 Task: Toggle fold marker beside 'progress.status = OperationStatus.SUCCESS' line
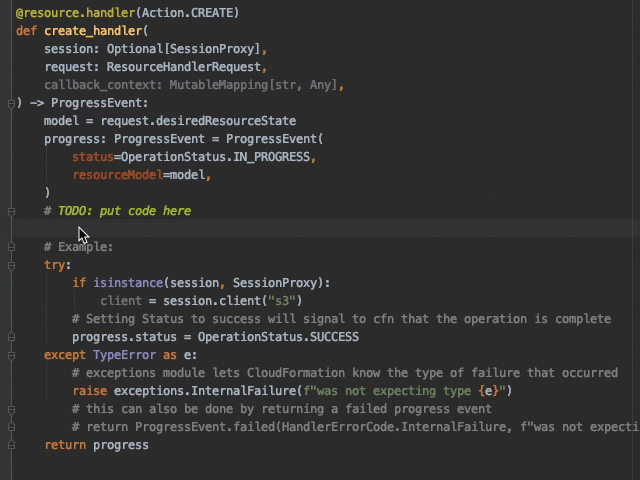click(11, 337)
